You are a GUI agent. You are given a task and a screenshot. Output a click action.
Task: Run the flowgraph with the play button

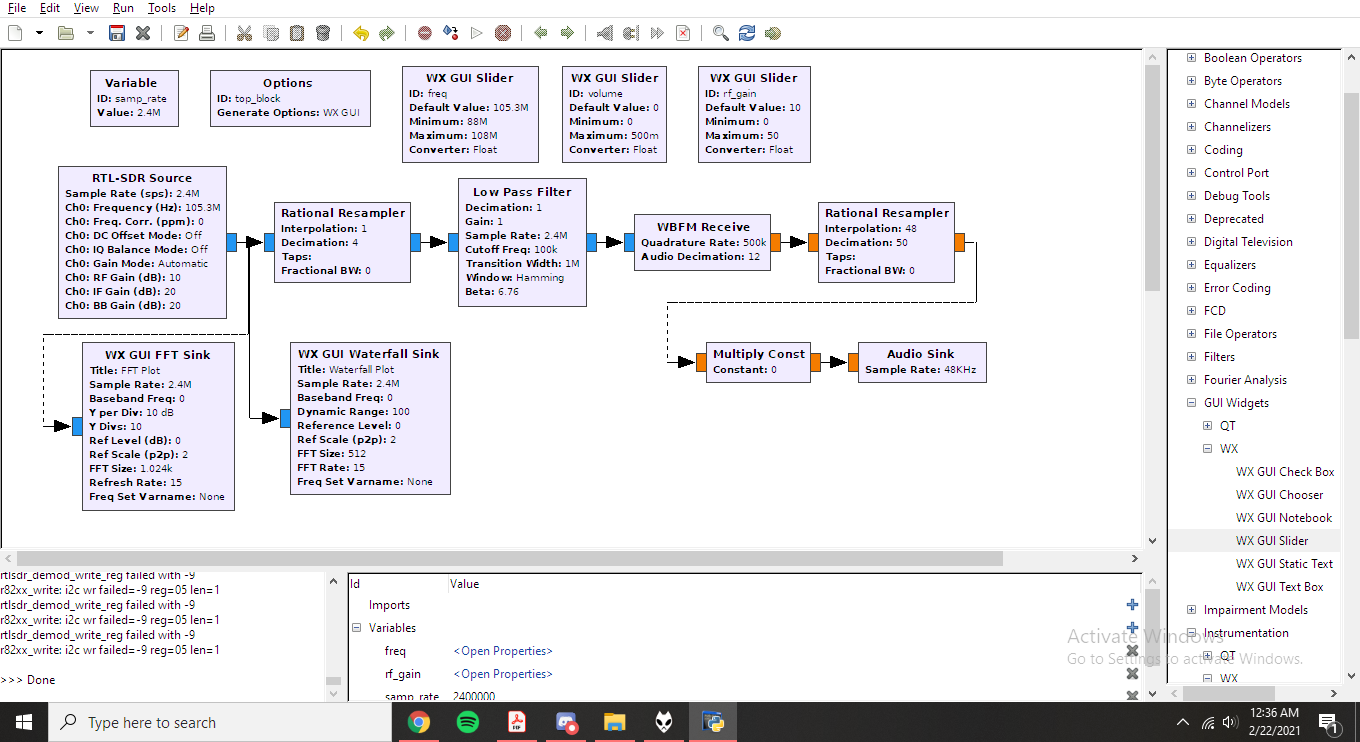(475, 32)
